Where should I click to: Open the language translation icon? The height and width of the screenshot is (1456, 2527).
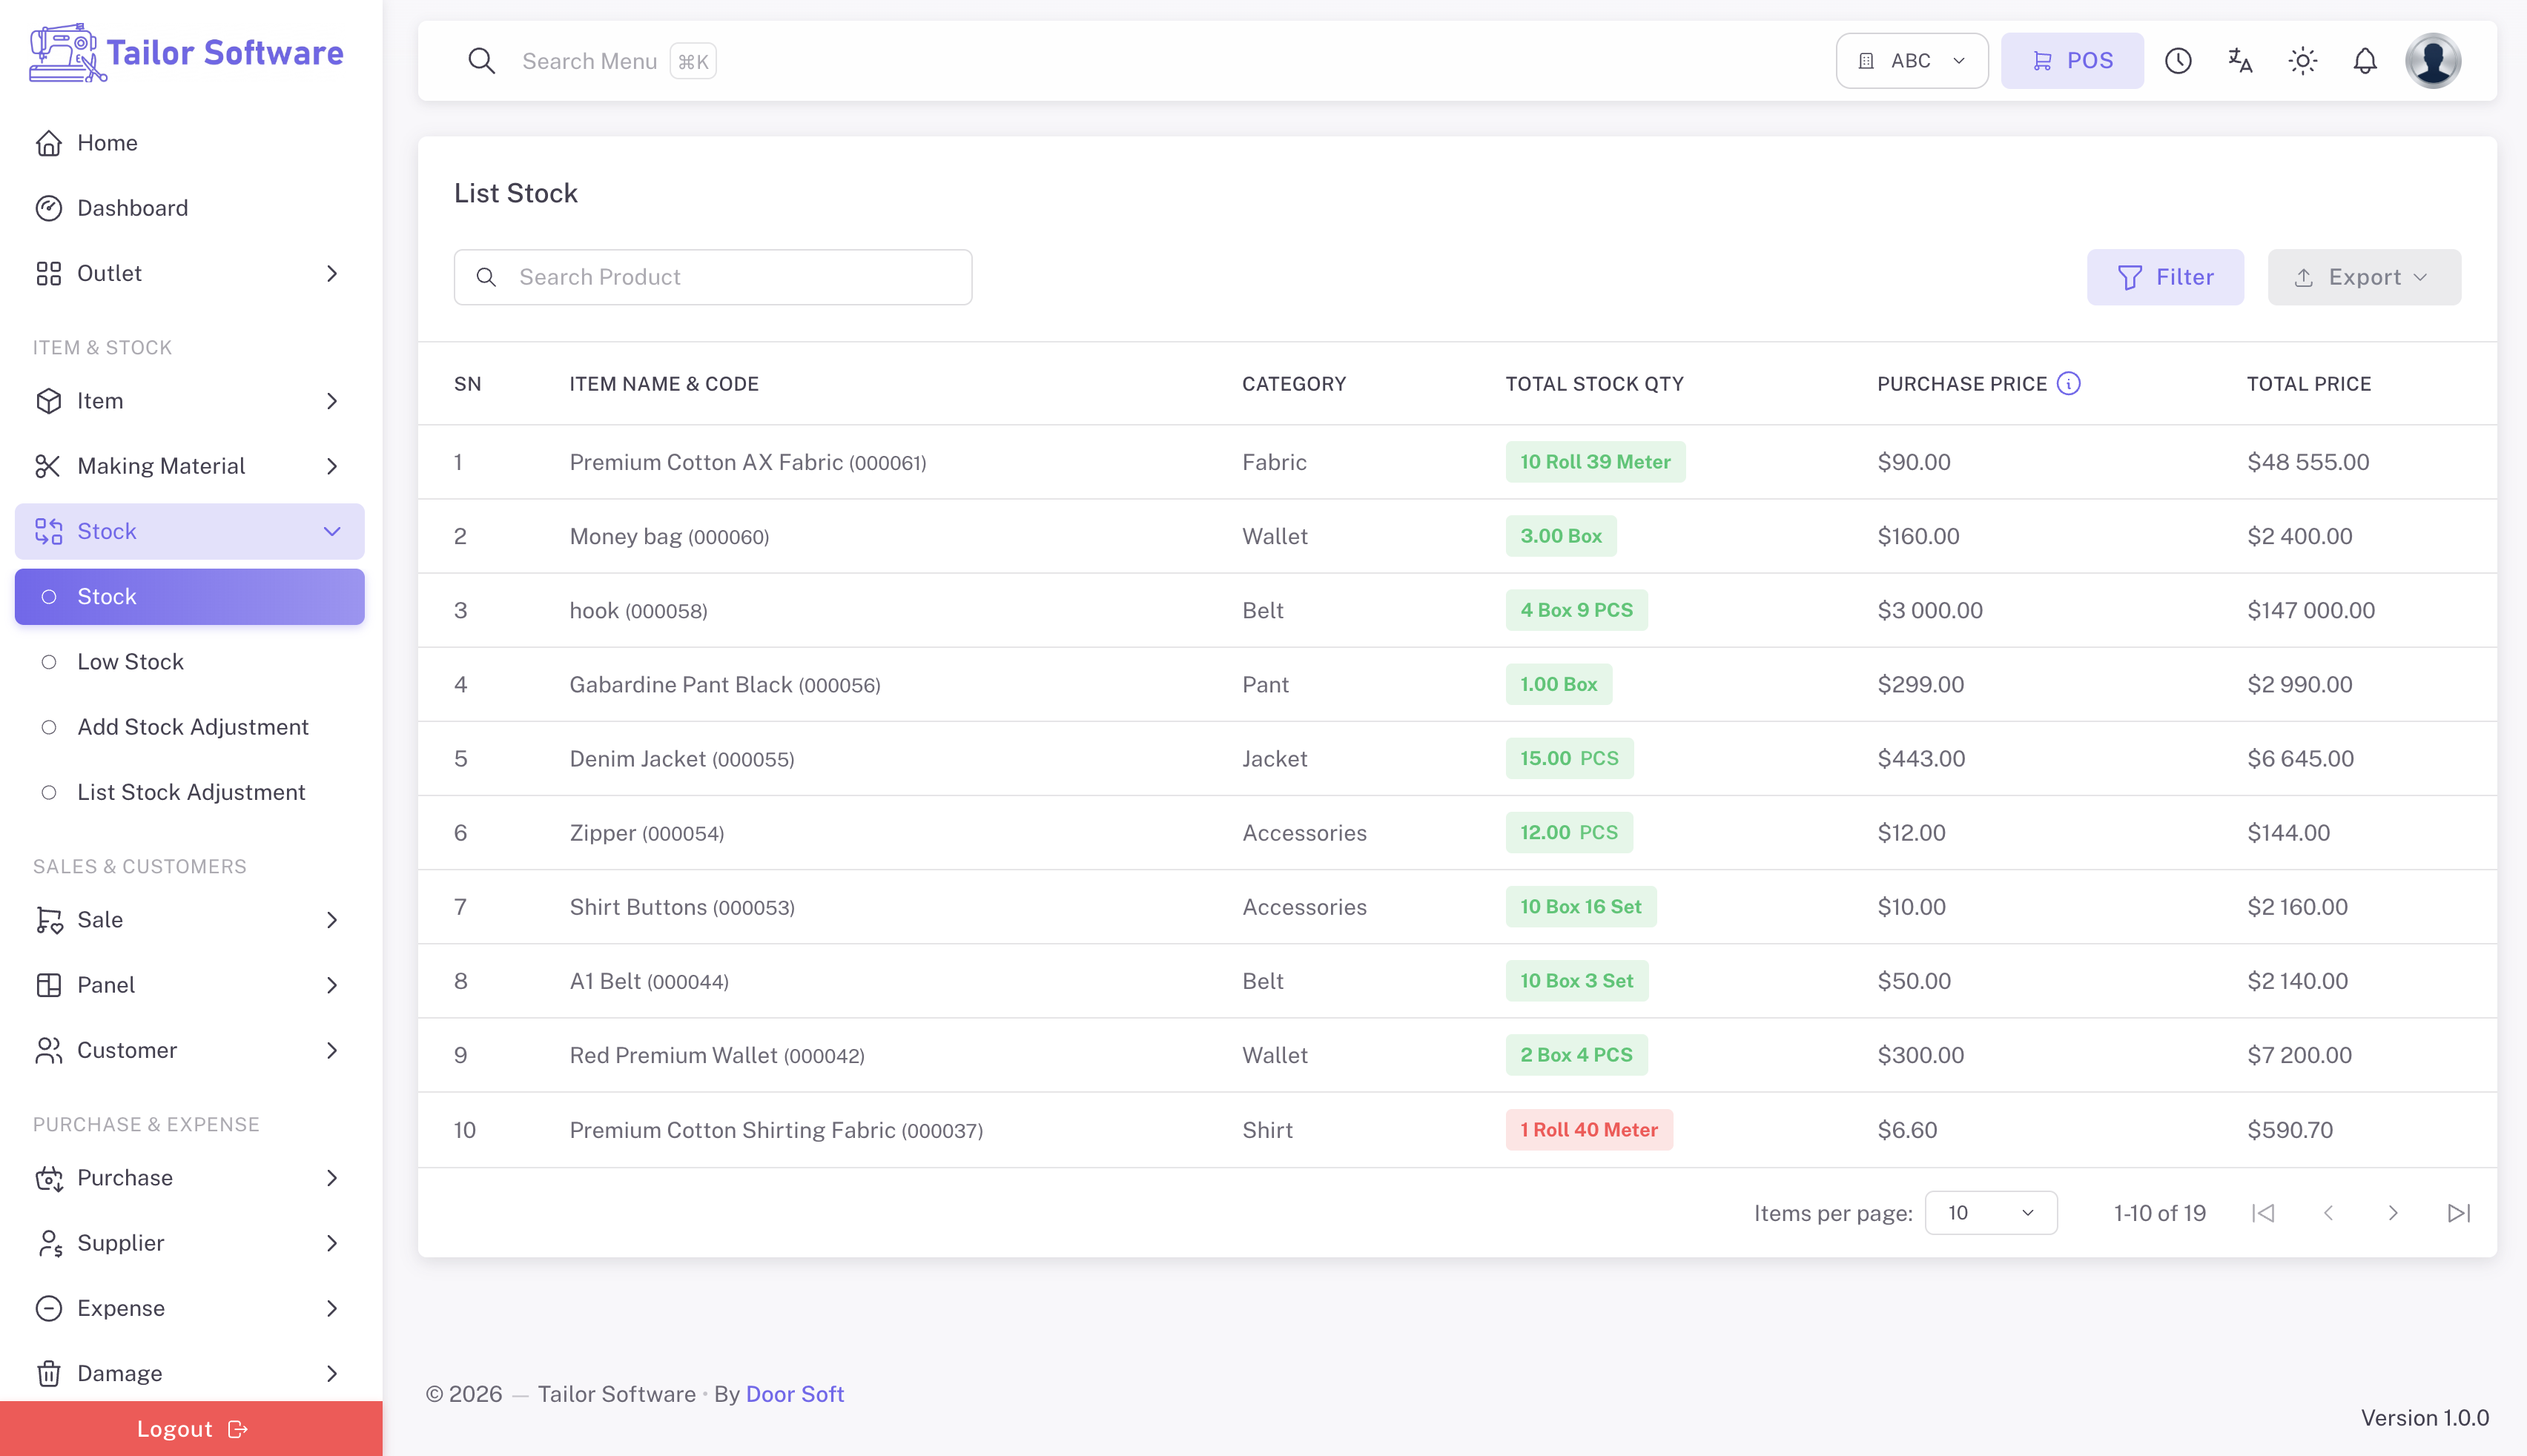point(2240,61)
